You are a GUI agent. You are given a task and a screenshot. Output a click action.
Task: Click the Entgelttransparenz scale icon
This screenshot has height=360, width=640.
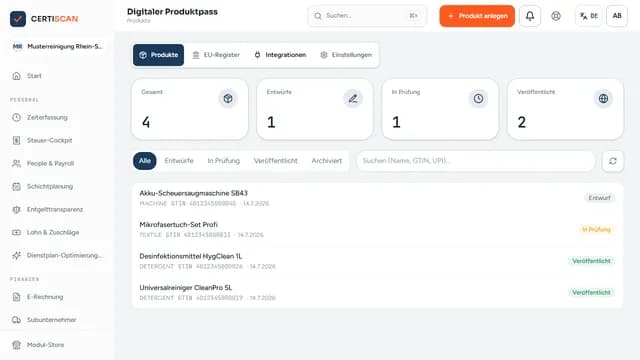coord(16,209)
